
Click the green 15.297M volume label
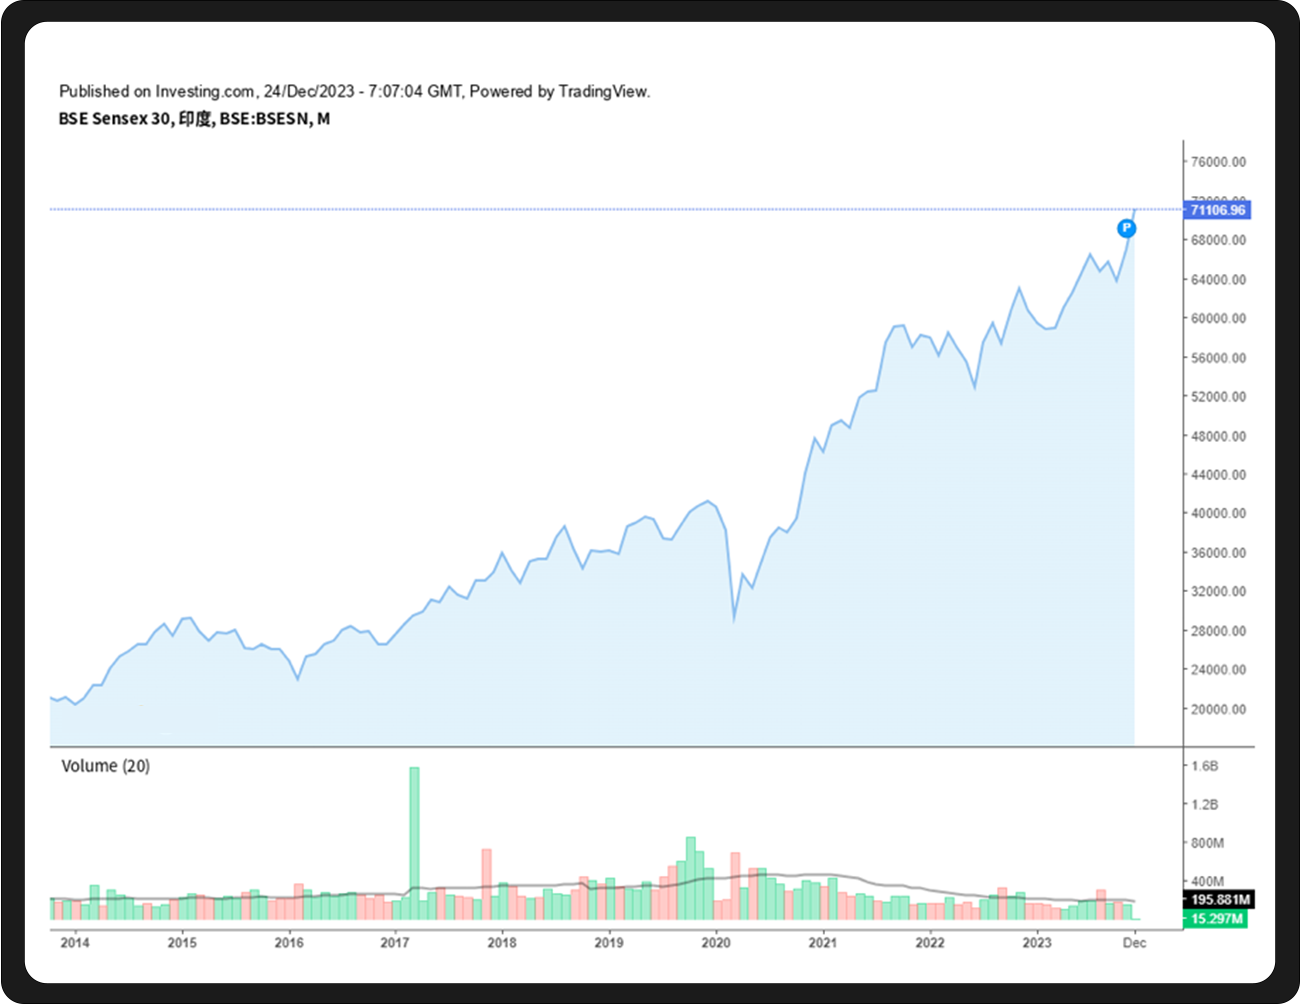point(1217,919)
